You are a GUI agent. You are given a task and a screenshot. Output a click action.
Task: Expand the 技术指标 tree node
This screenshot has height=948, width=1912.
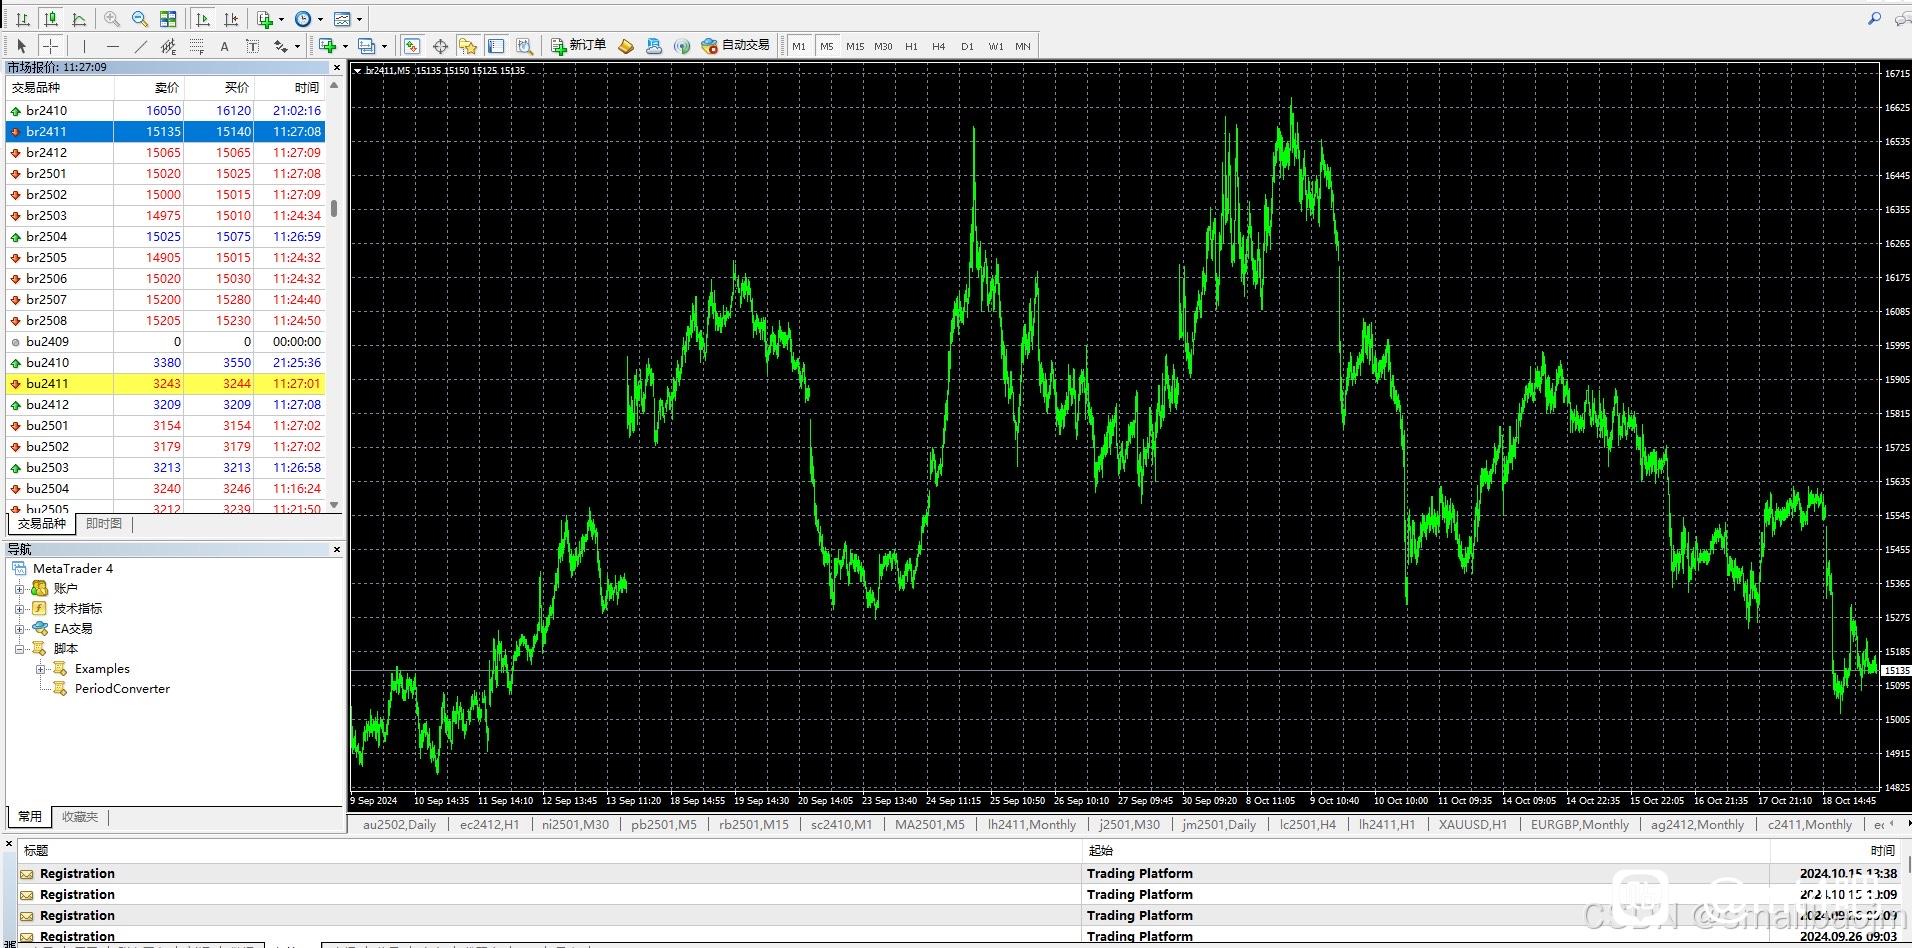click(x=19, y=609)
